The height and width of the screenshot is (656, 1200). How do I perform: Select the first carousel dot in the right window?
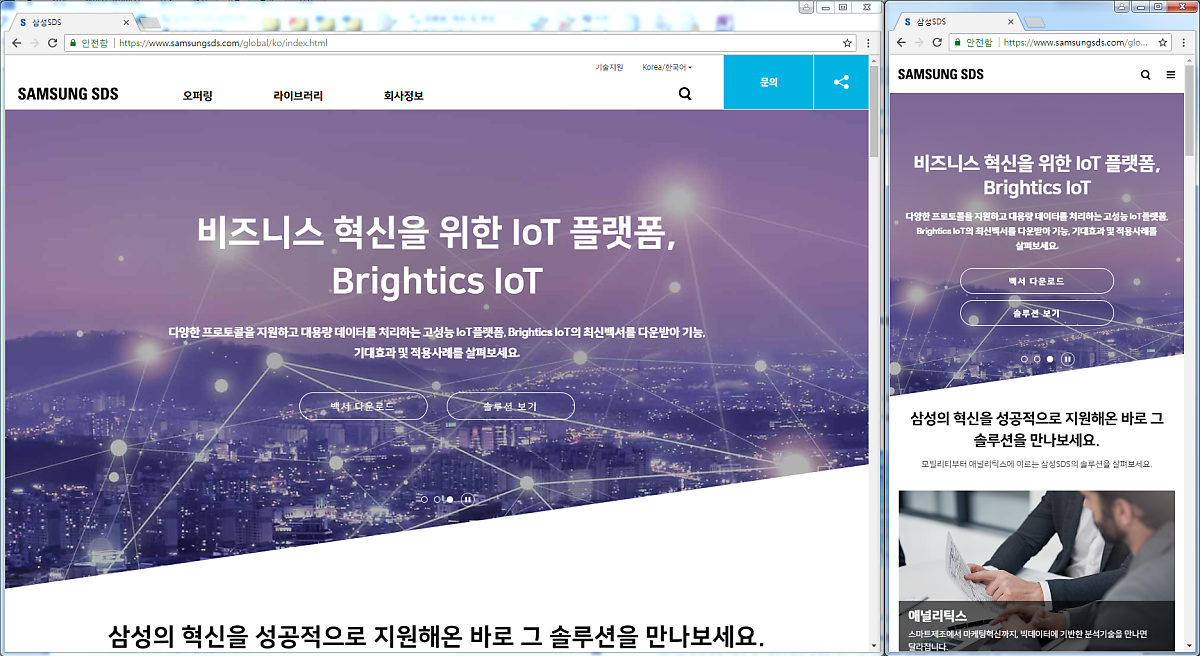[x=1024, y=358]
